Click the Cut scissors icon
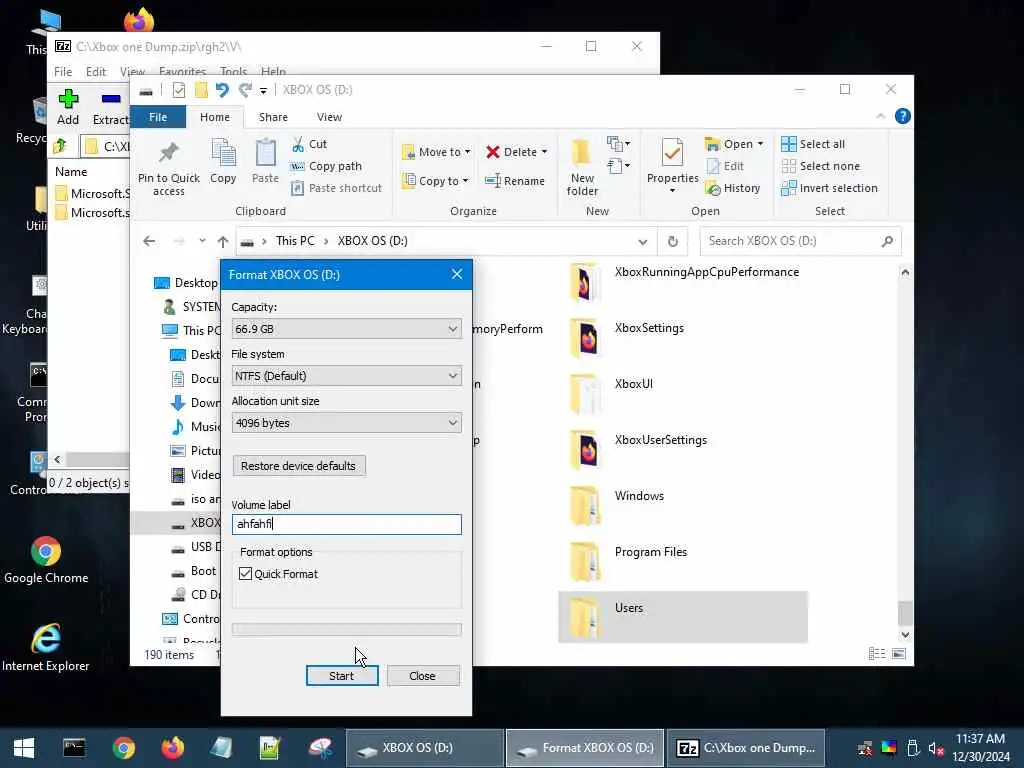 tap(298, 144)
